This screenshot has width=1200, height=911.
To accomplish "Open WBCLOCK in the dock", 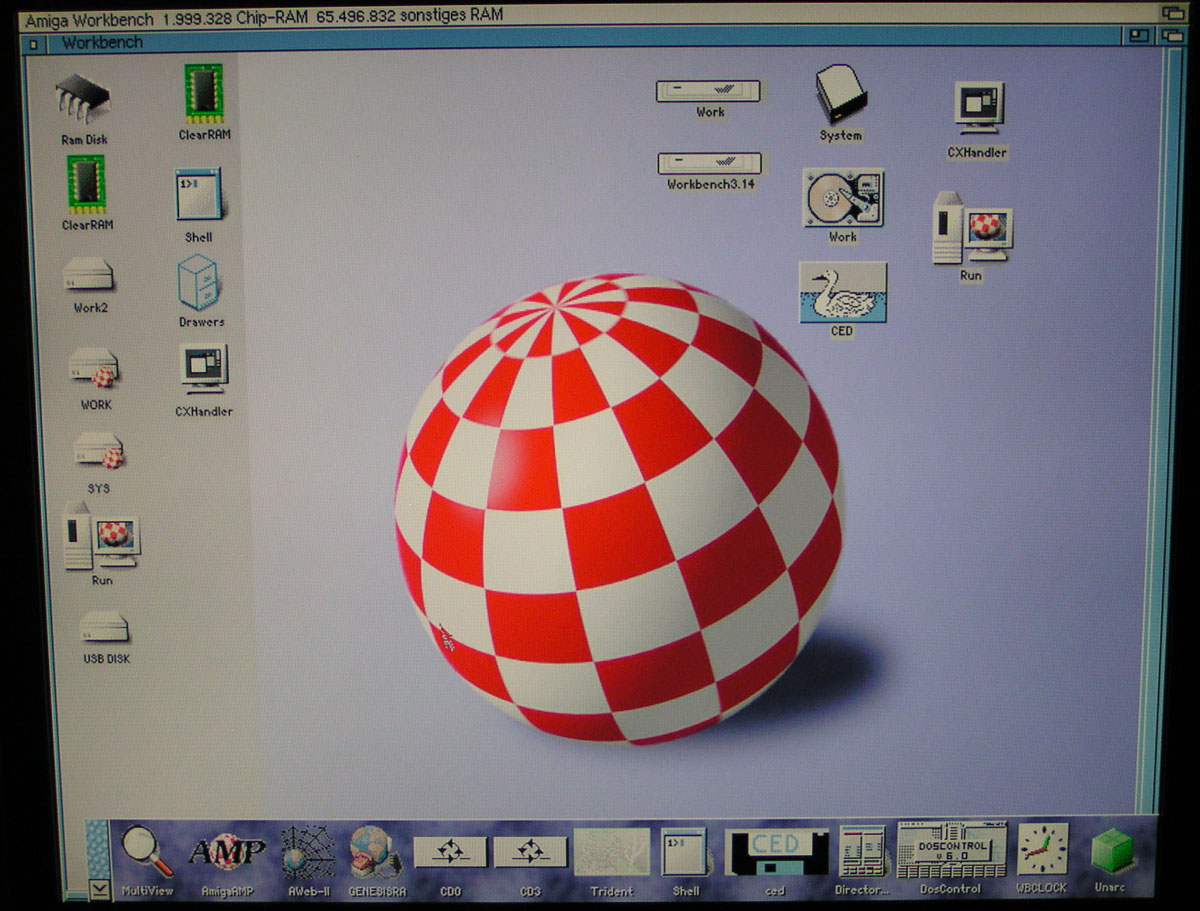I will (1042, 850).
